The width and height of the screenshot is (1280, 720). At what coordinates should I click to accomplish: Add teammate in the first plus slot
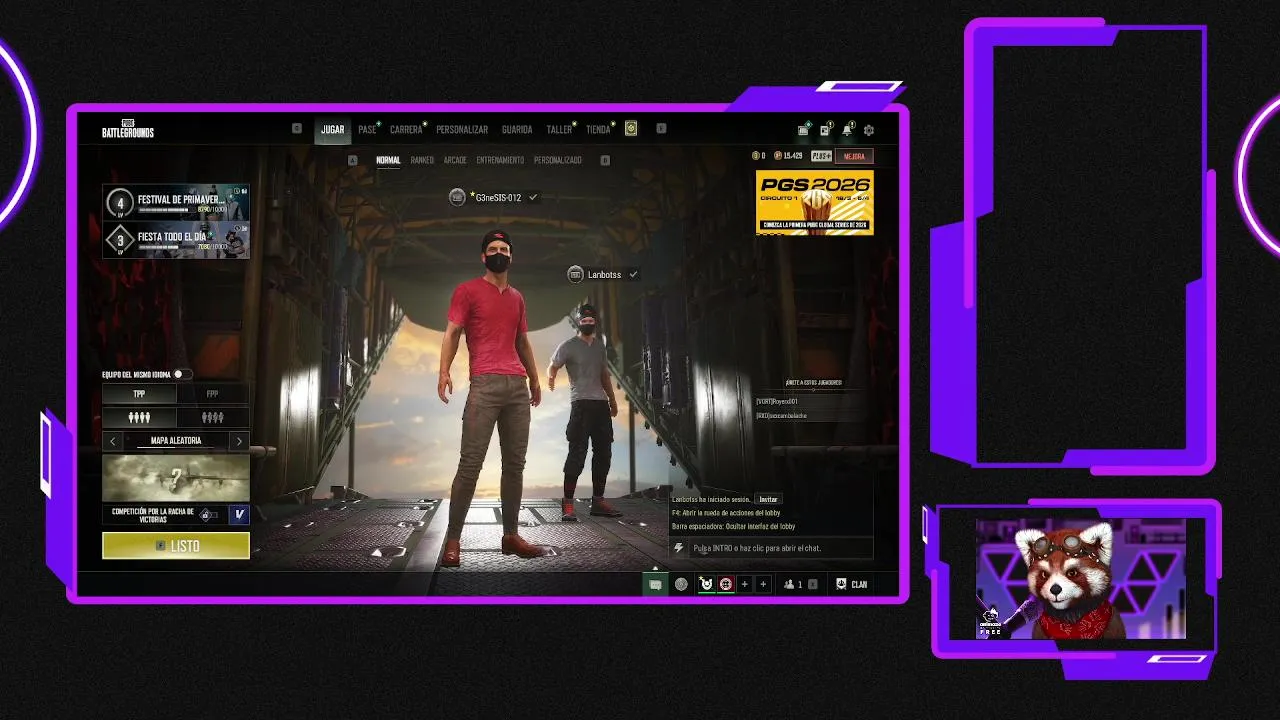tap(744, 584)
